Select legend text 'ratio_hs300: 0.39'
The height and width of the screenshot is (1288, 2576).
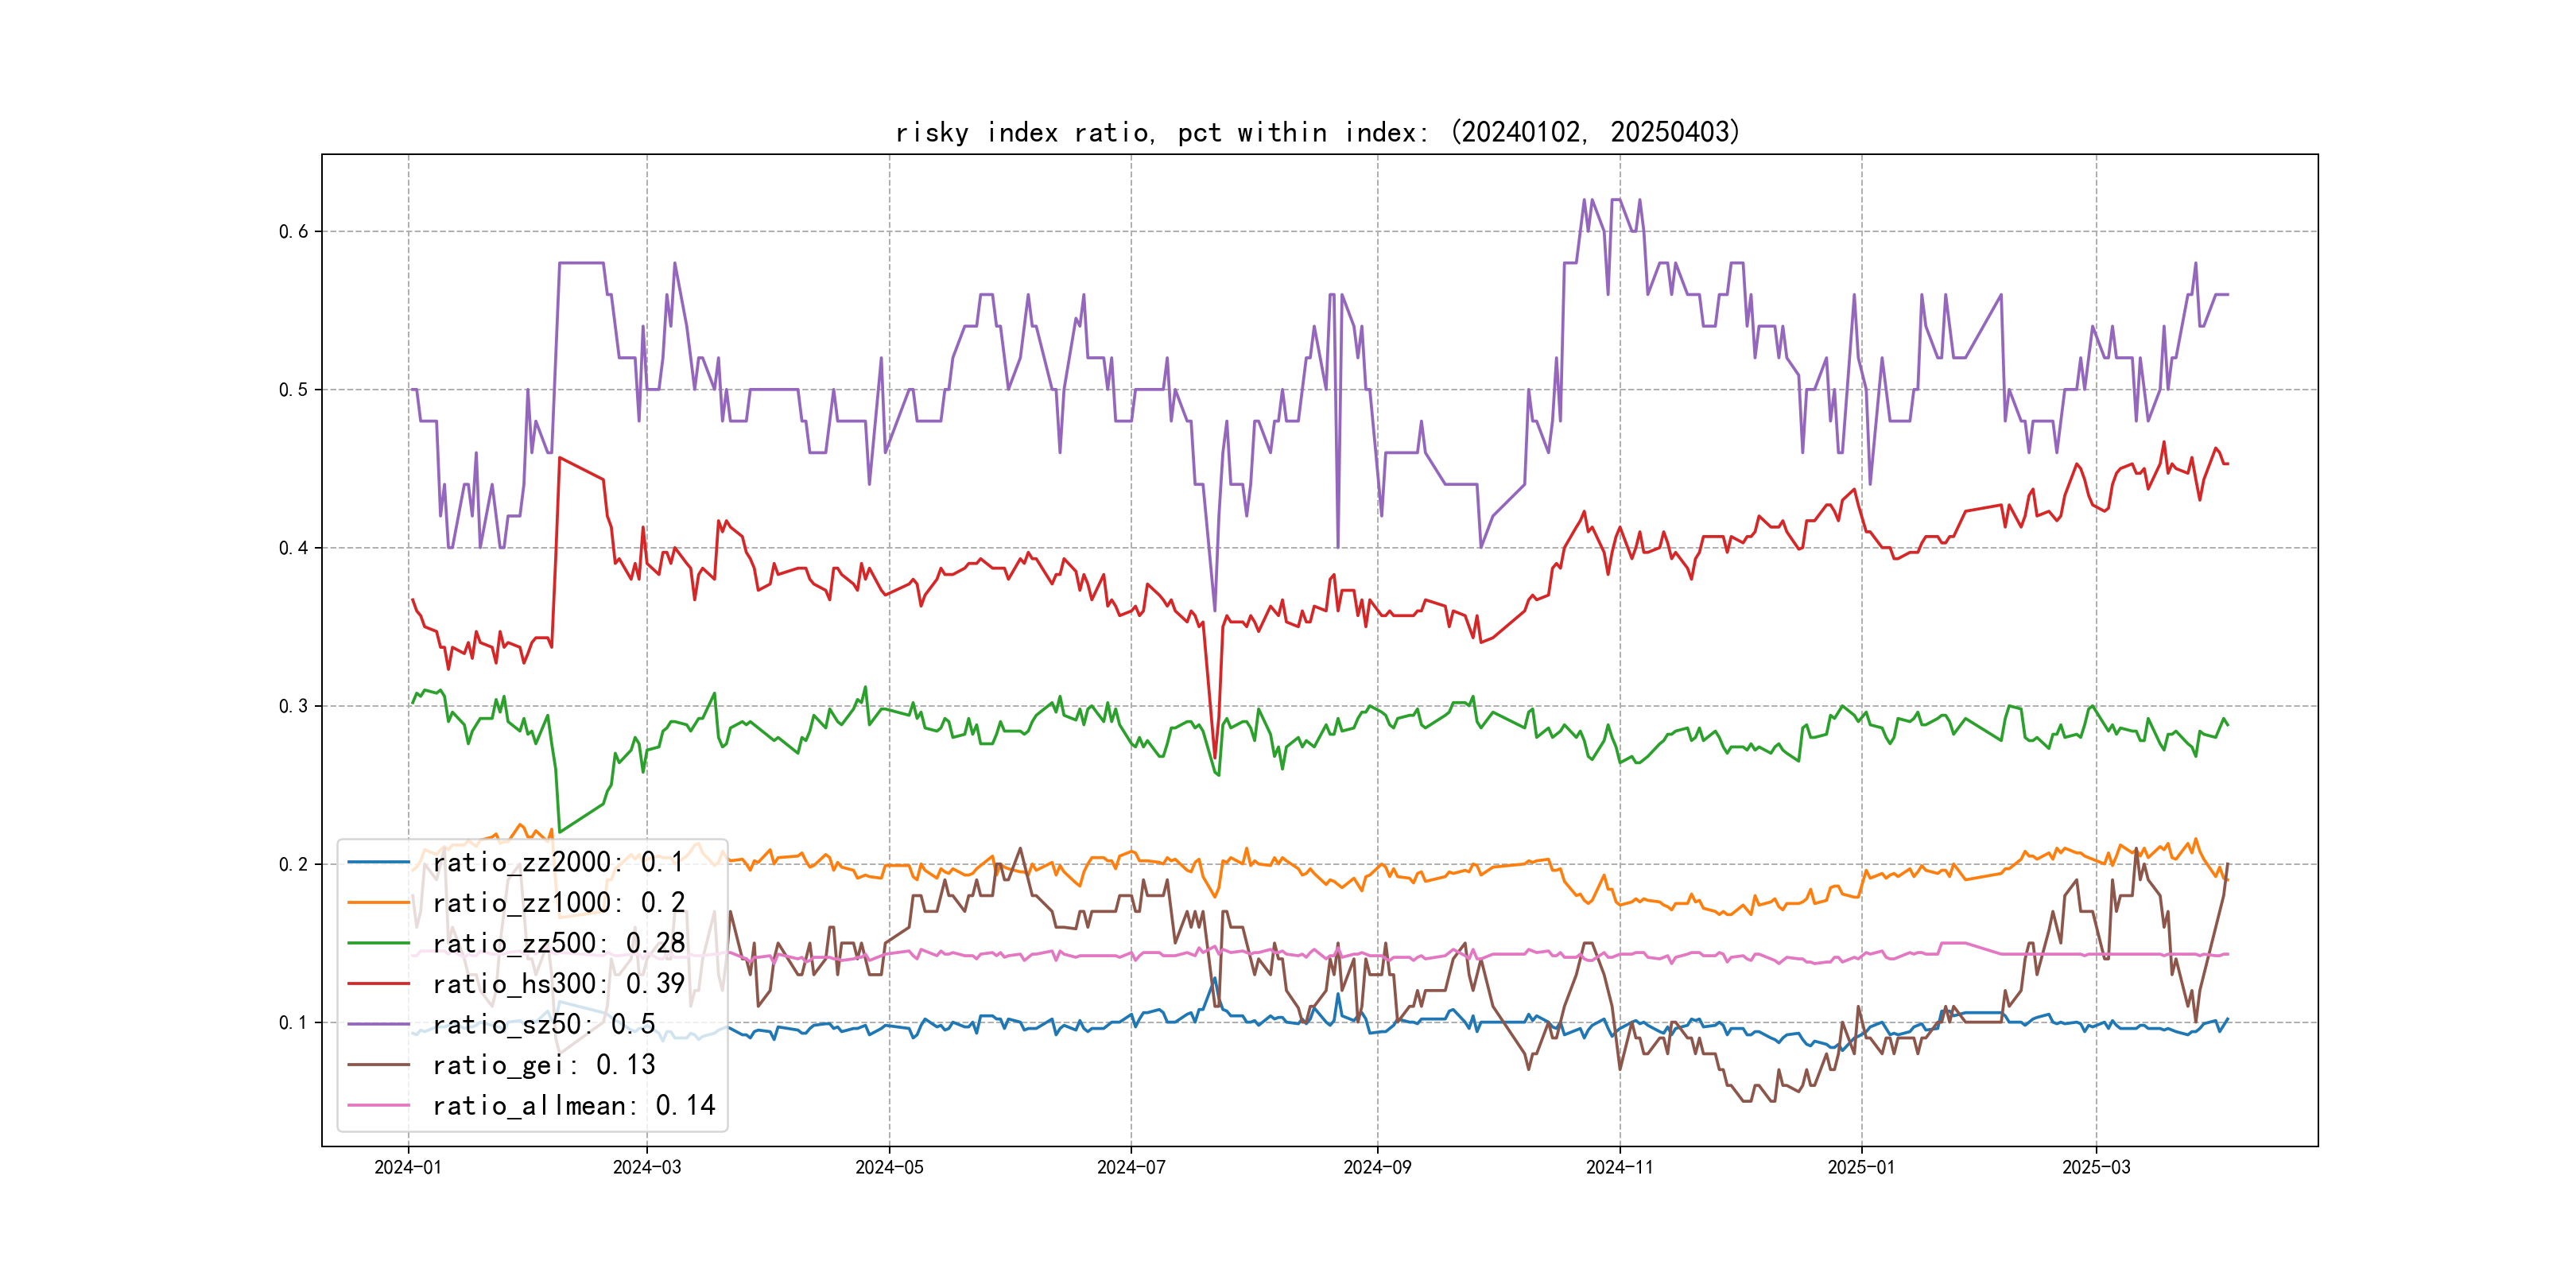558,984
